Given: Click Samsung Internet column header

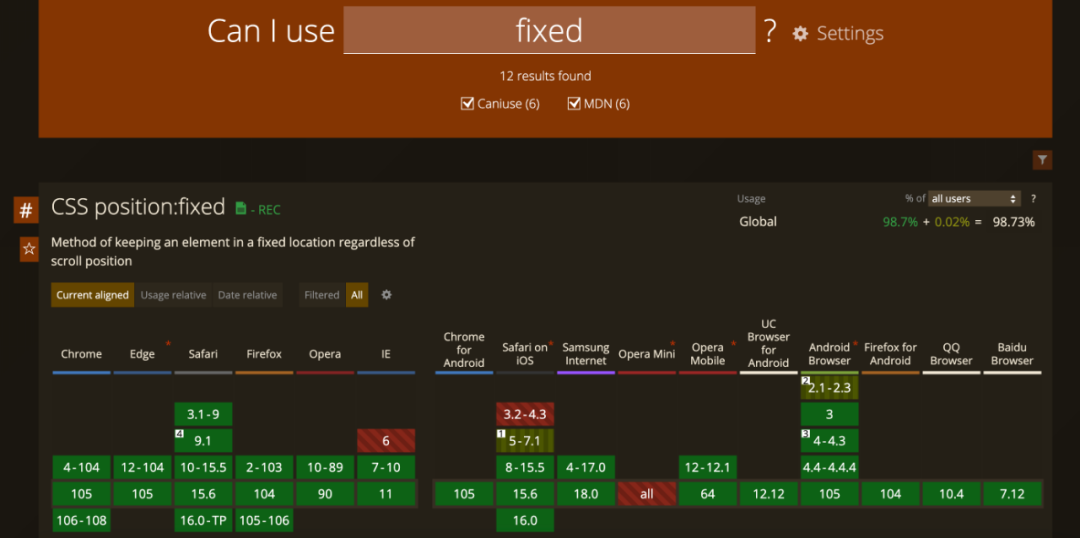Looking at the screenshot, I should click(586, 354).
